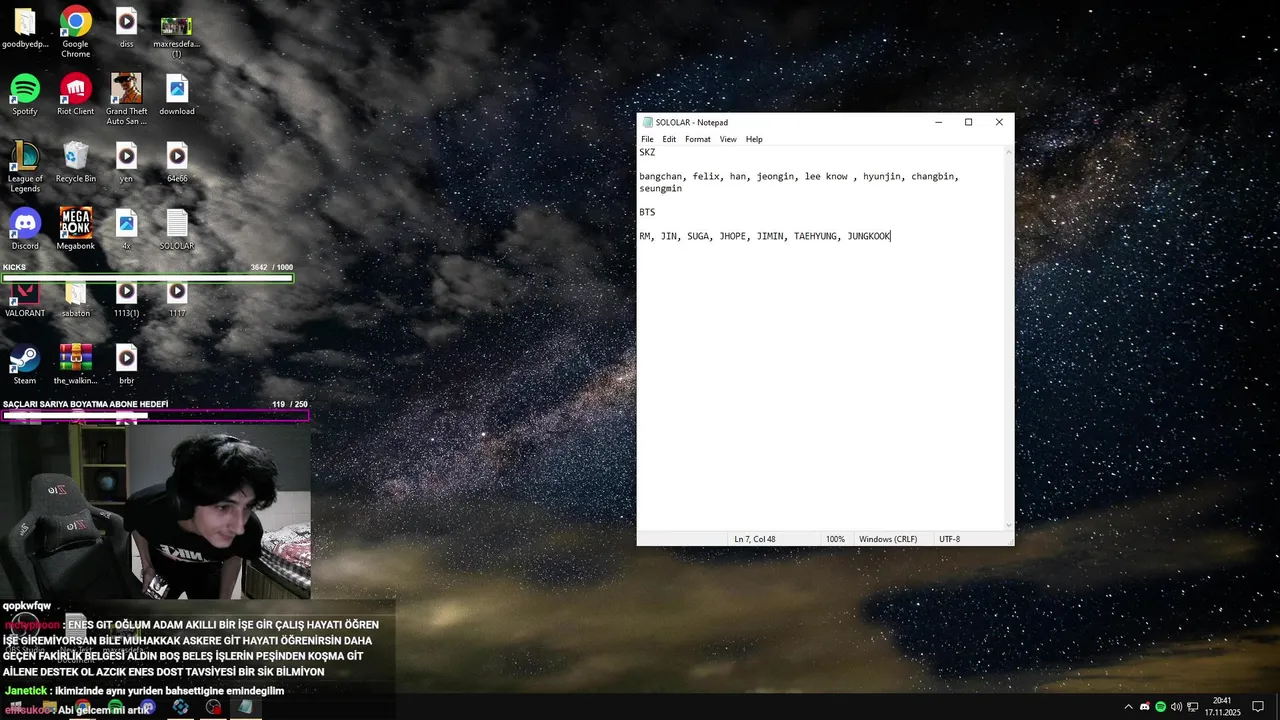Click the Notepad scrollbar down arrow
The height and width of the screenshot is (720, 1280).
tap(1008, 525)
